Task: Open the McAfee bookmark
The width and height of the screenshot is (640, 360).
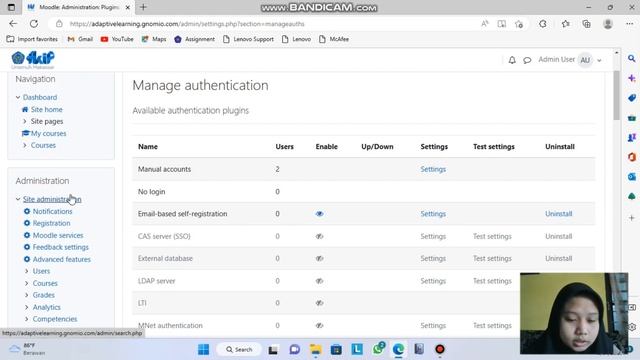Action: (x=334, y=39)
